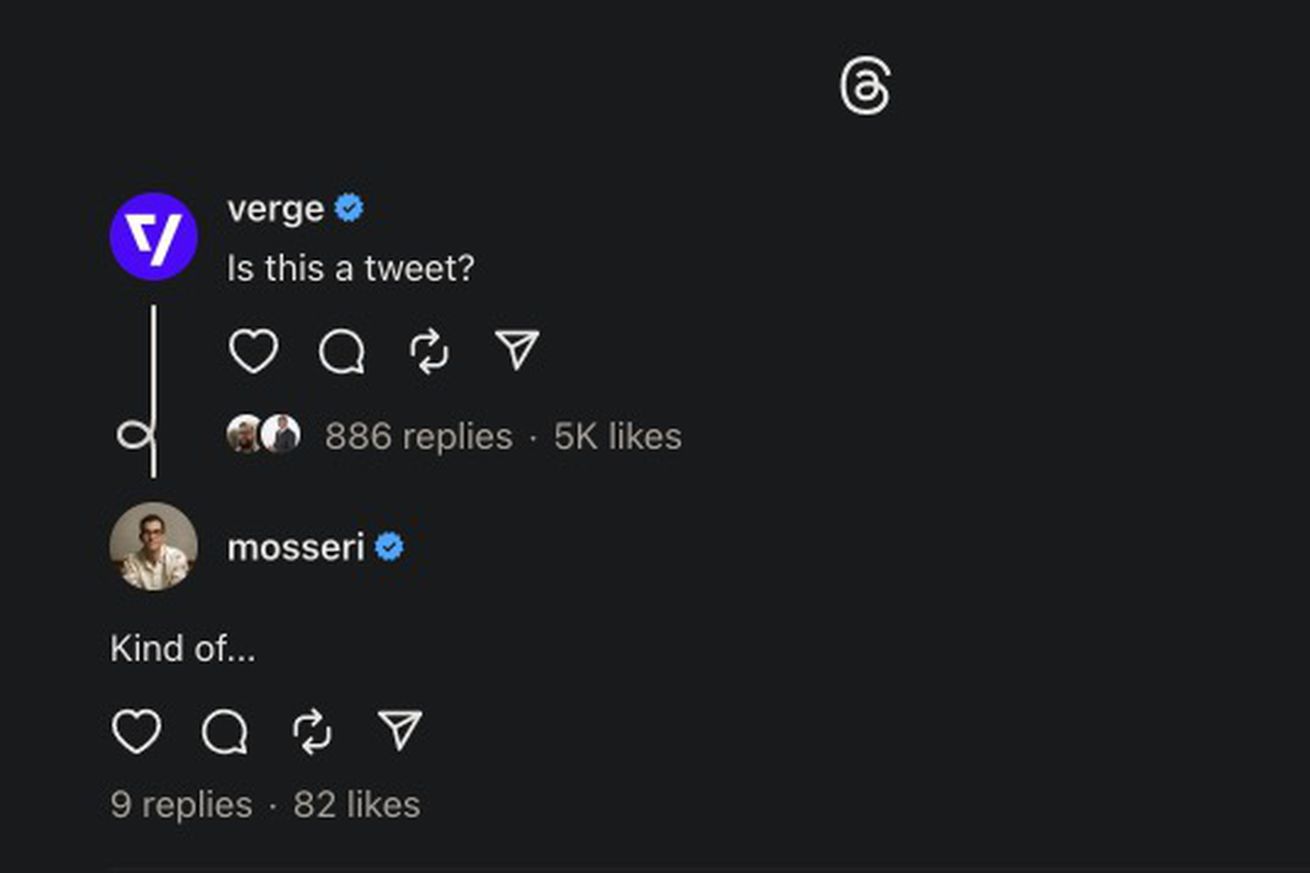1310x873 pixels.
Task: Open the verge profile avatar
Action: point(153,236)
